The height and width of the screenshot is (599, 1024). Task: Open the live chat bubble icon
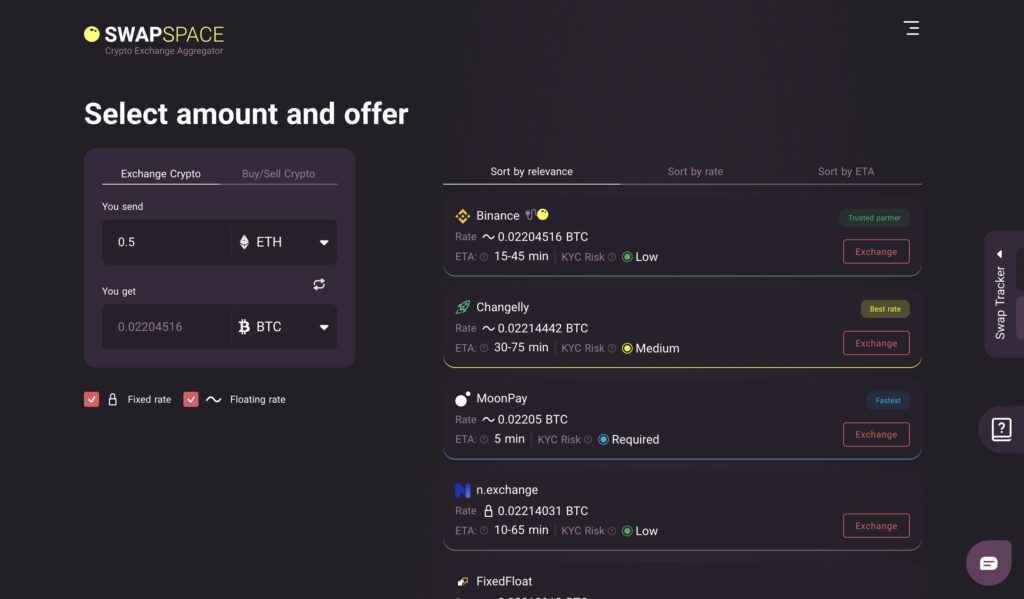pyautogui.click(x=988, y=563)
